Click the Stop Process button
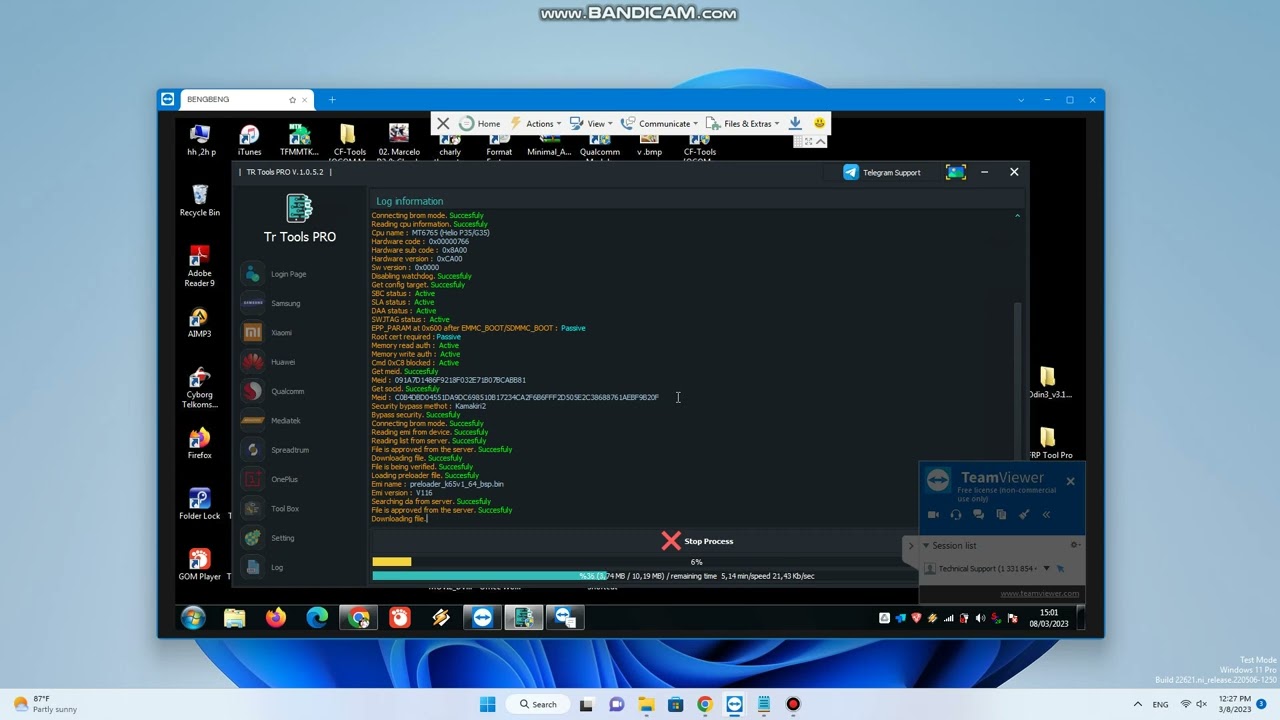 (x=697, y=541)
